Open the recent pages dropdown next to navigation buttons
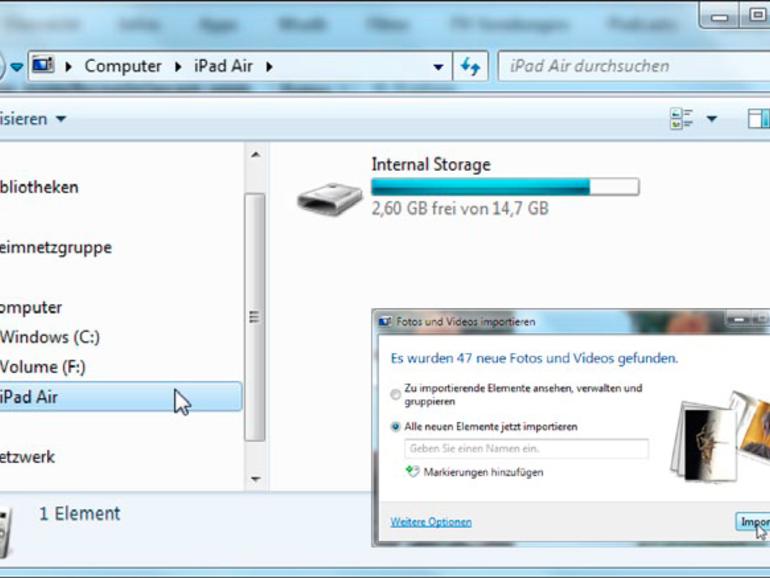 [x=17, y=67]
